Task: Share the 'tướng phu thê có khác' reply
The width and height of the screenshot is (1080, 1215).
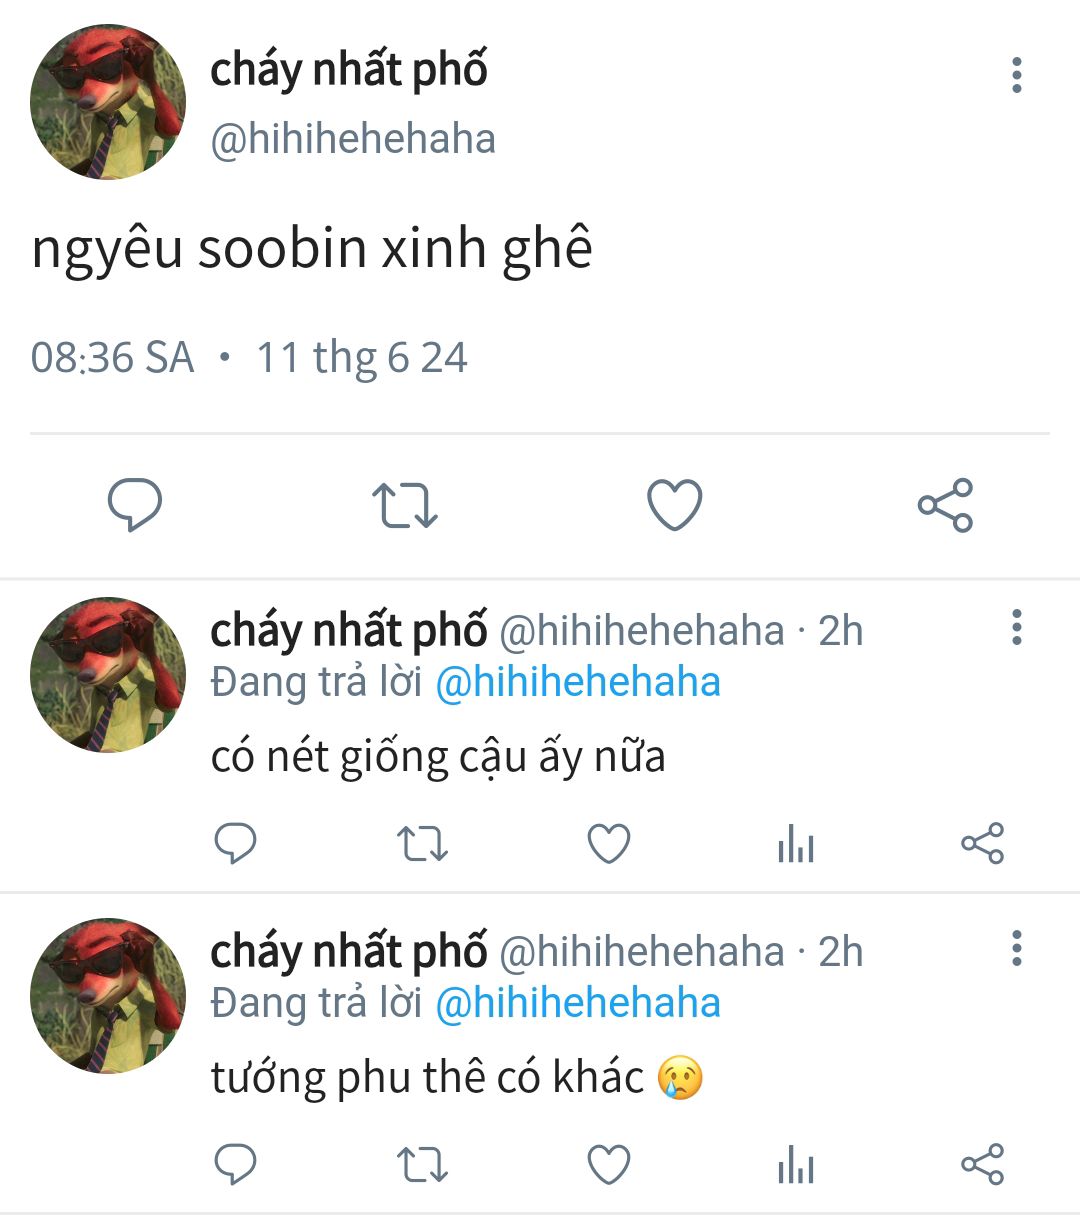Action: [x=982, y=1165]
